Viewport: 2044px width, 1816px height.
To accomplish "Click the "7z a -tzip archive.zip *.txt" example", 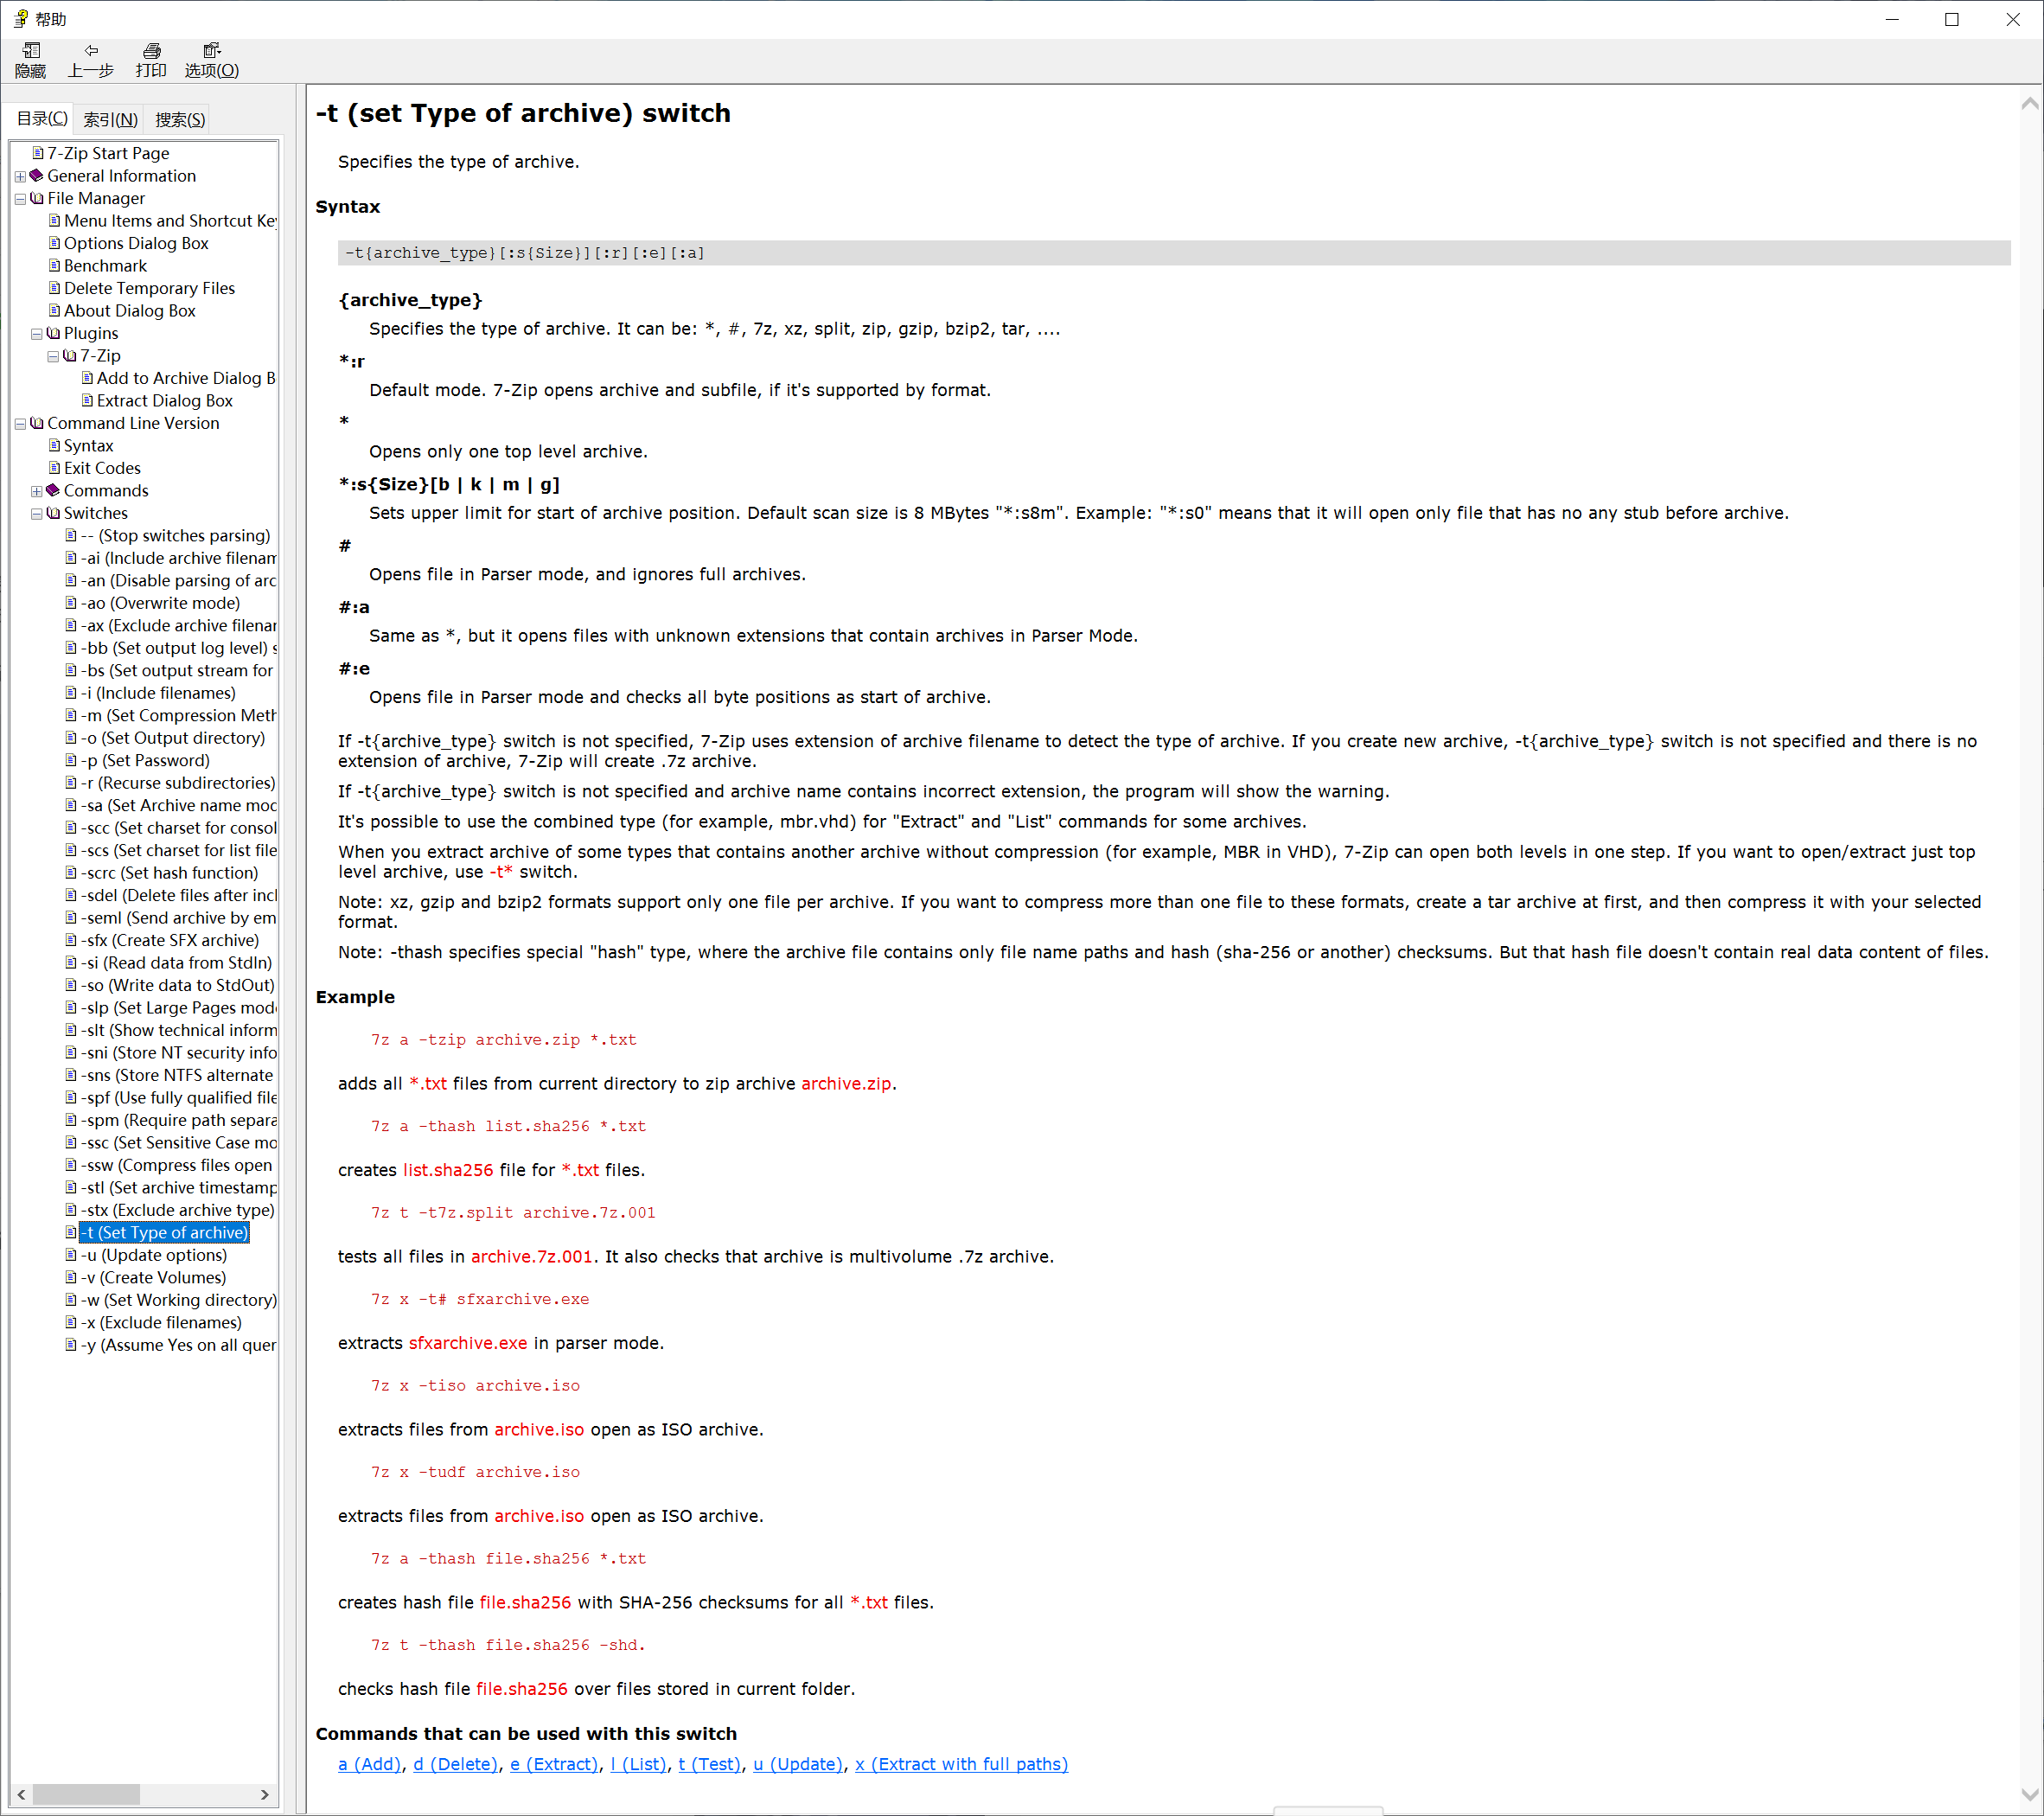I will (504, 1040).
